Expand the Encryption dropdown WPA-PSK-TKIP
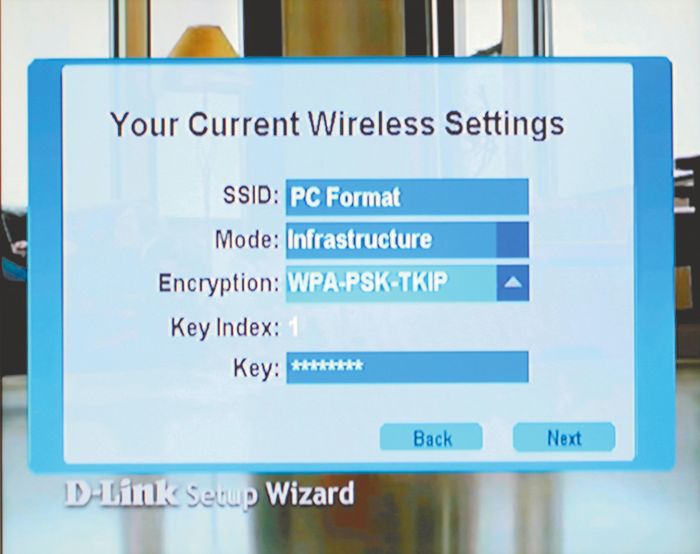The image size is (700, 554). pos(407,283)
